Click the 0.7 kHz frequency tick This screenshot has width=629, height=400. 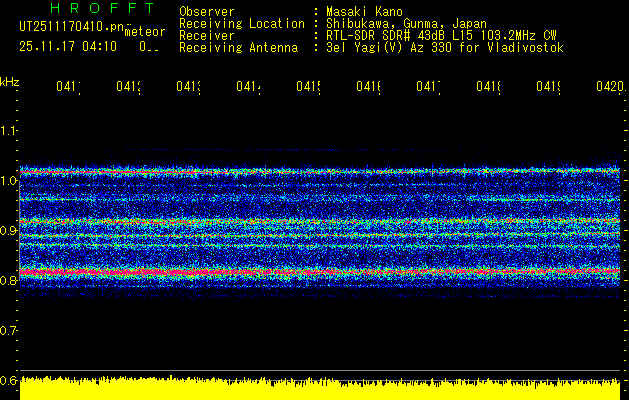point(9,330)
